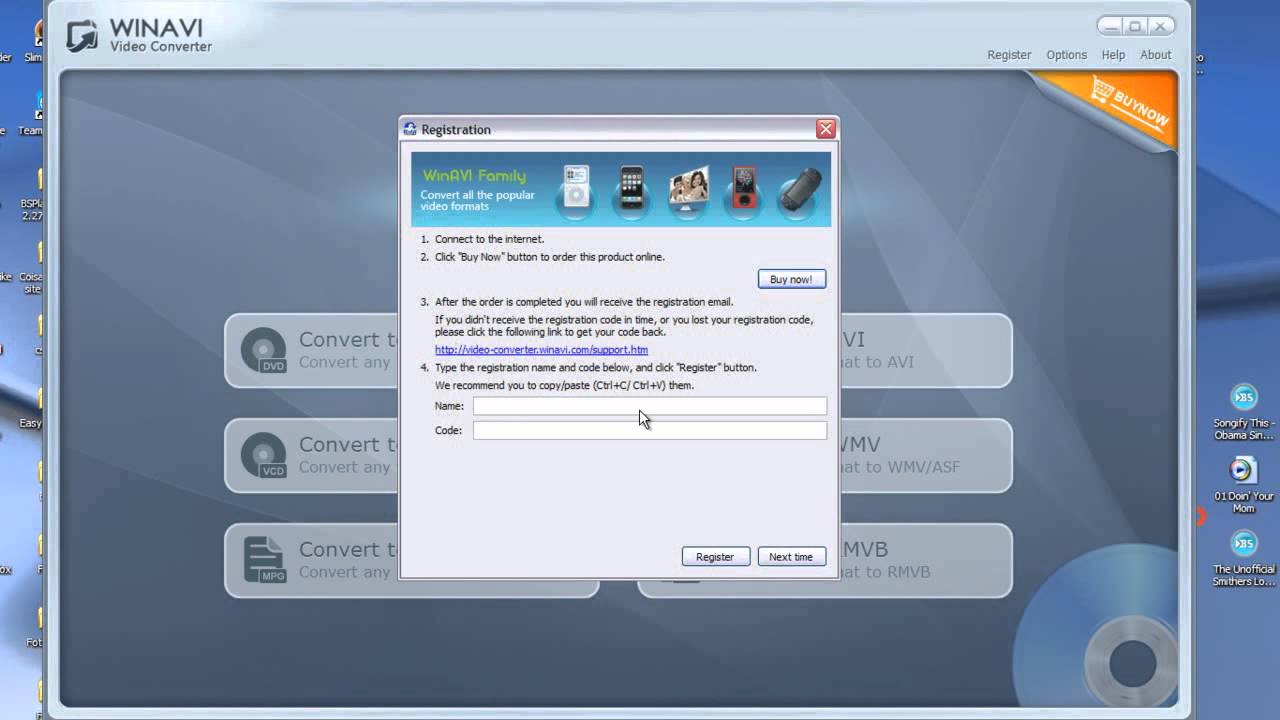The height and width of the screenshot is (720, 1280).
Task: Click the DVD disc icon on Convert tile
Action: click(264, 351)
